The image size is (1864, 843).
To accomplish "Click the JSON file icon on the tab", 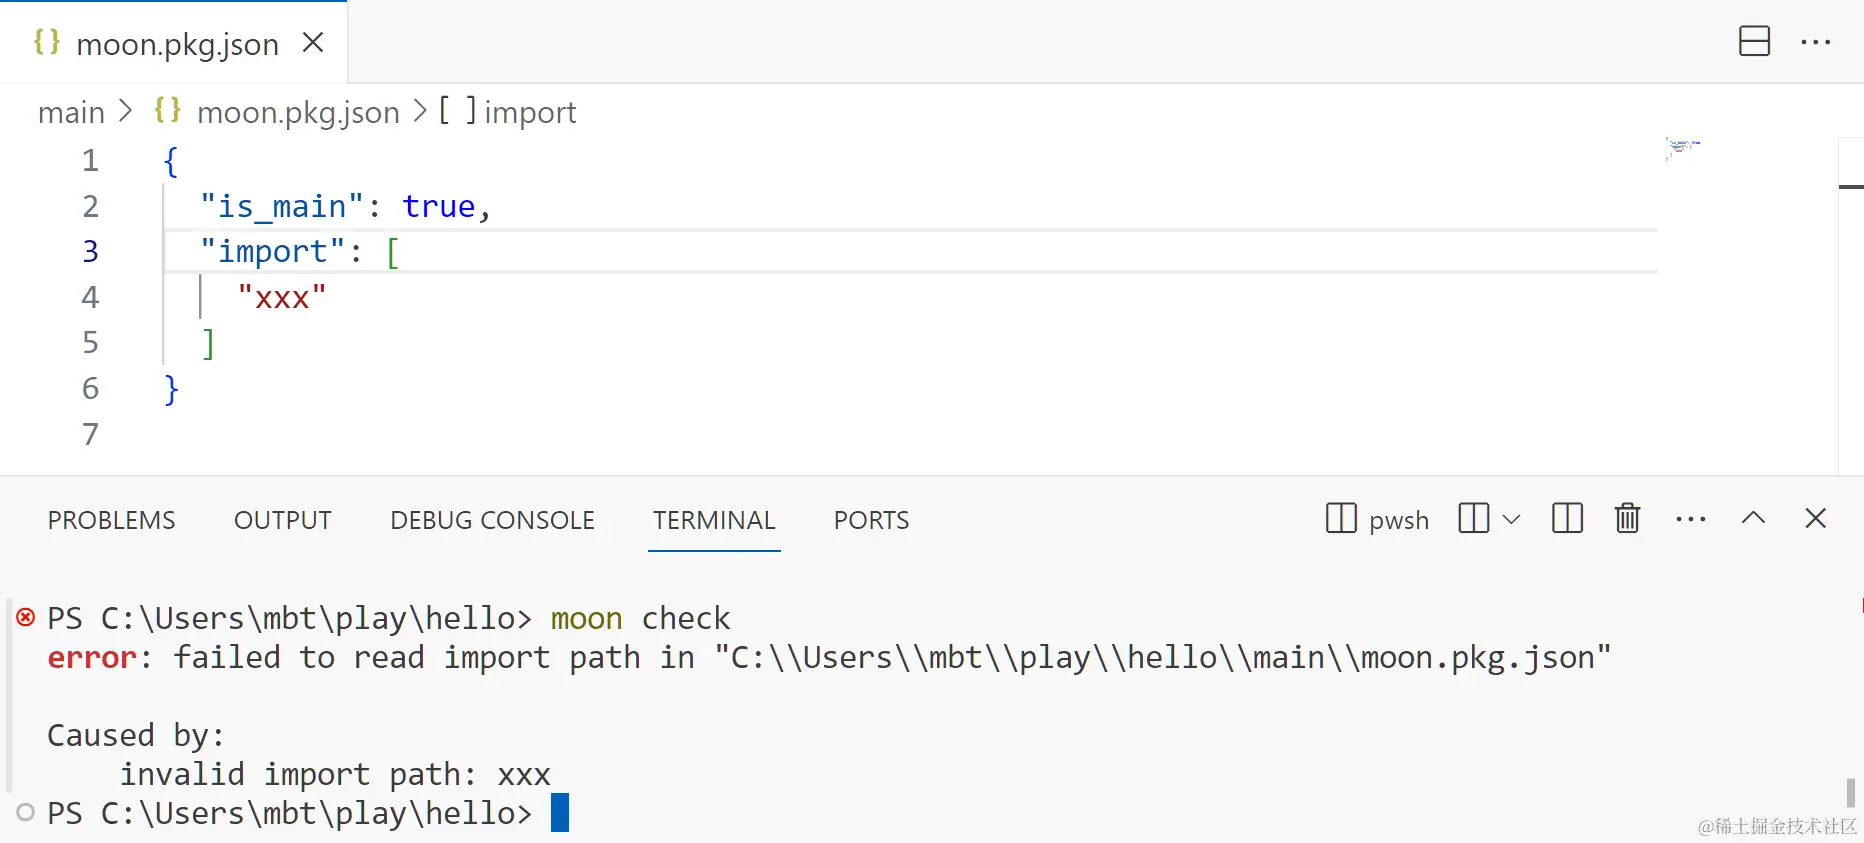I will coord(47,42).
